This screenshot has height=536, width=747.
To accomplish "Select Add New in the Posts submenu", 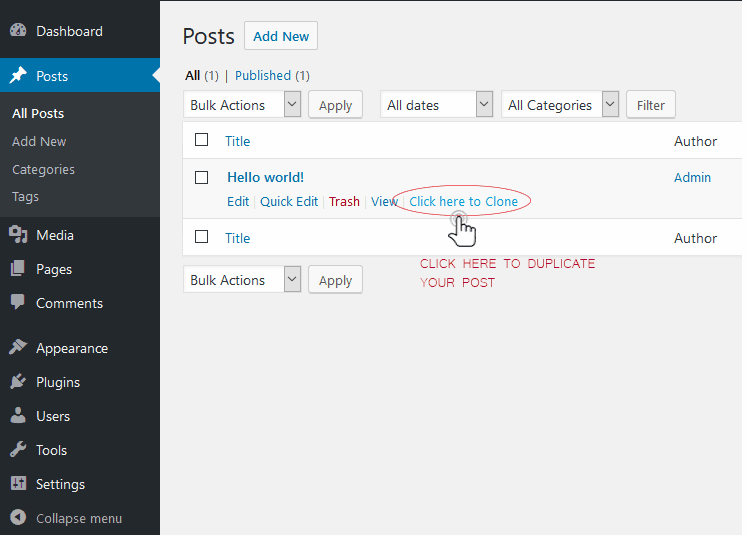I will (x=39, y=142).
